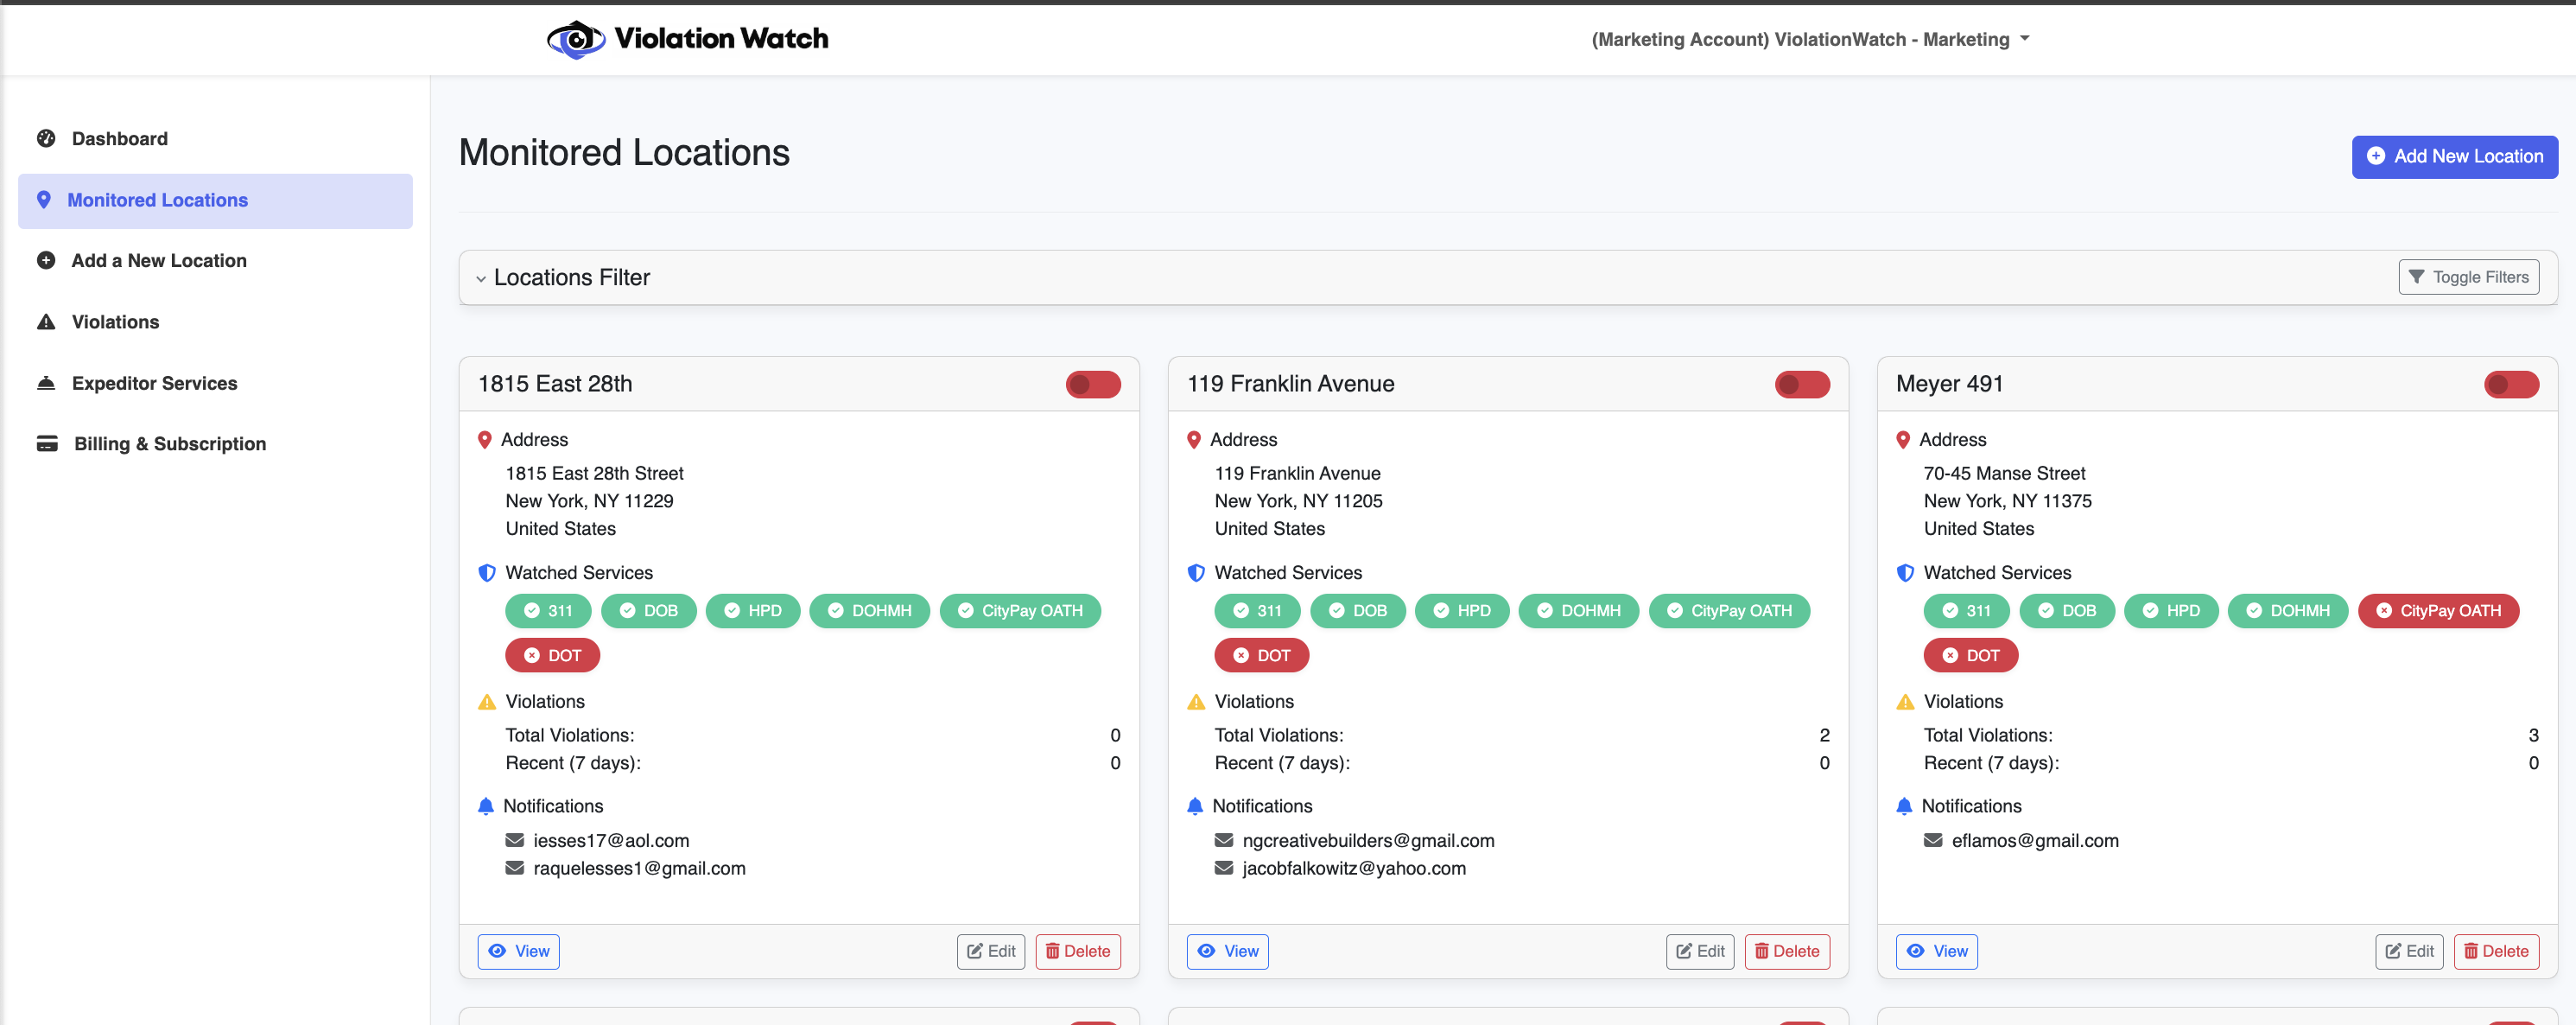Click the Expeditor Services bell icon
The width and height of the screenshot is (2576, 1025).
point(46,383)
